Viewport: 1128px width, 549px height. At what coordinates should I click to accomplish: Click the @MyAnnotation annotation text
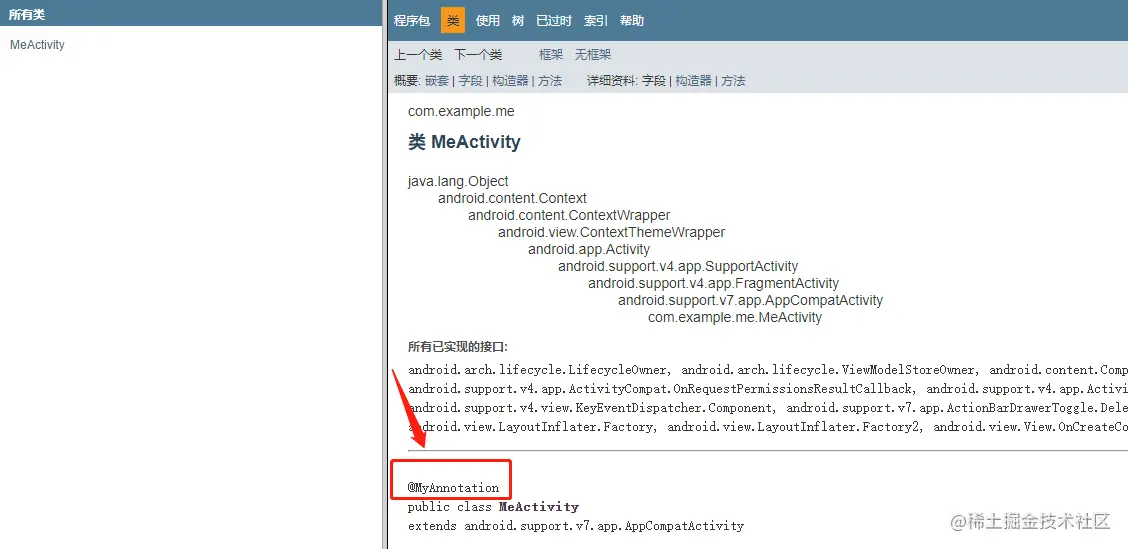453,488
